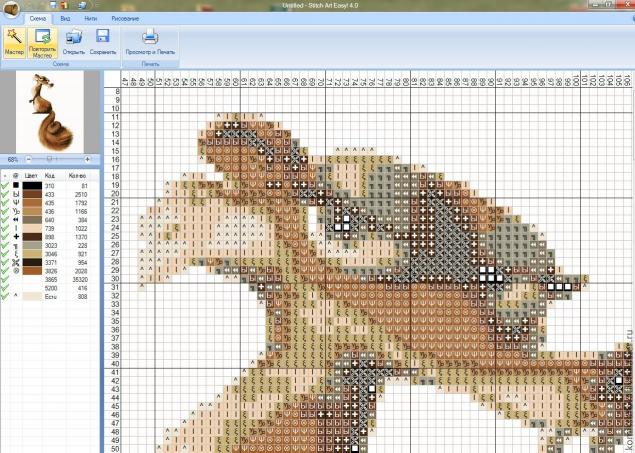This screenshot has width=635, height=453.
Task: Toggle the checkmark for thread 739
Action: [x=5, y=228]
